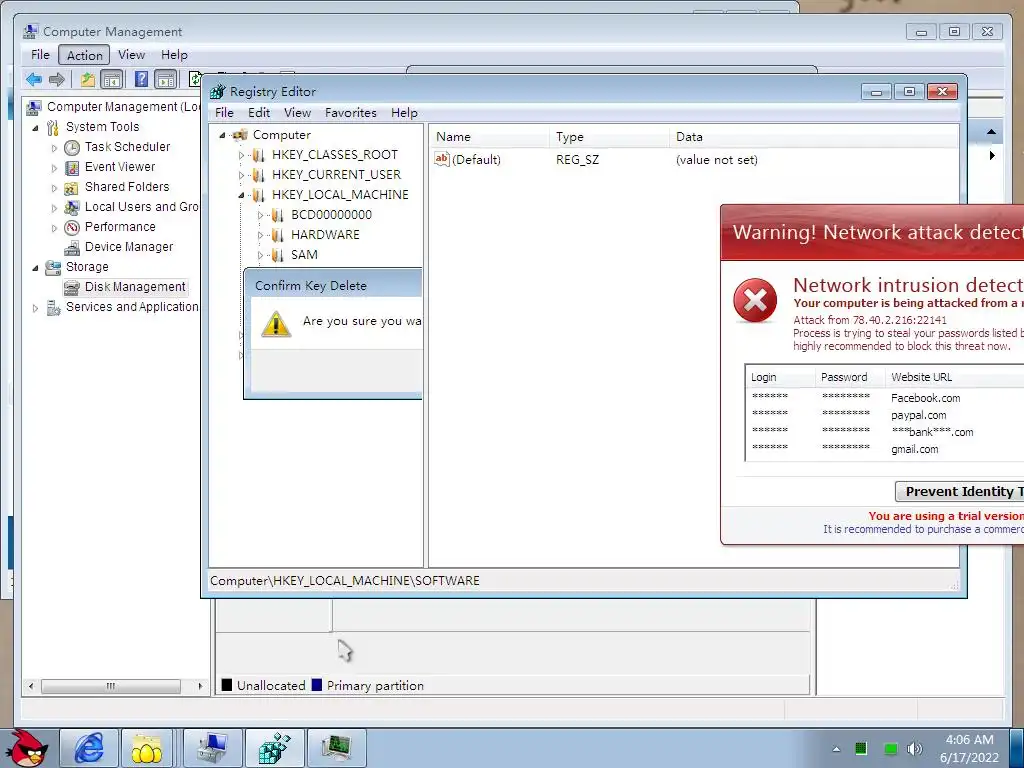Viewport: 1024px width, 768px height.
Task: Open Computer Management File menu
Action: pos(40,55)
